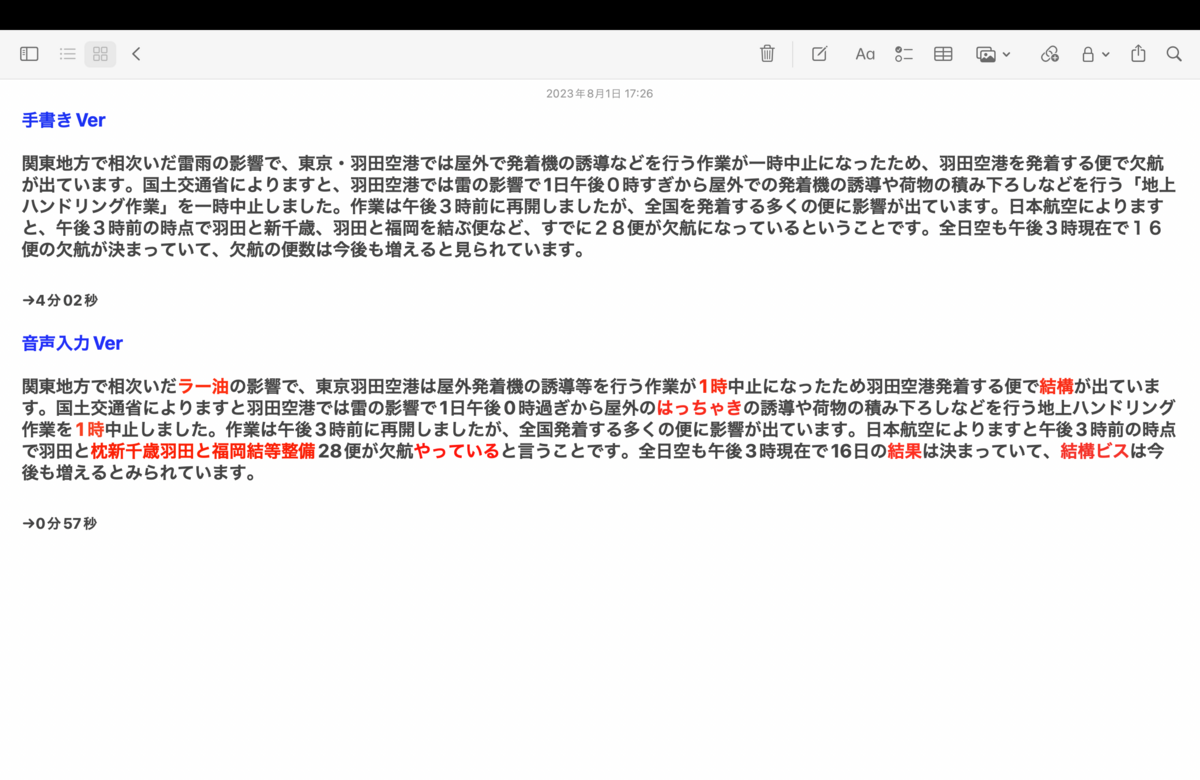Click the text →0分57秒
1200x780 pixels.
coord(60,523)
